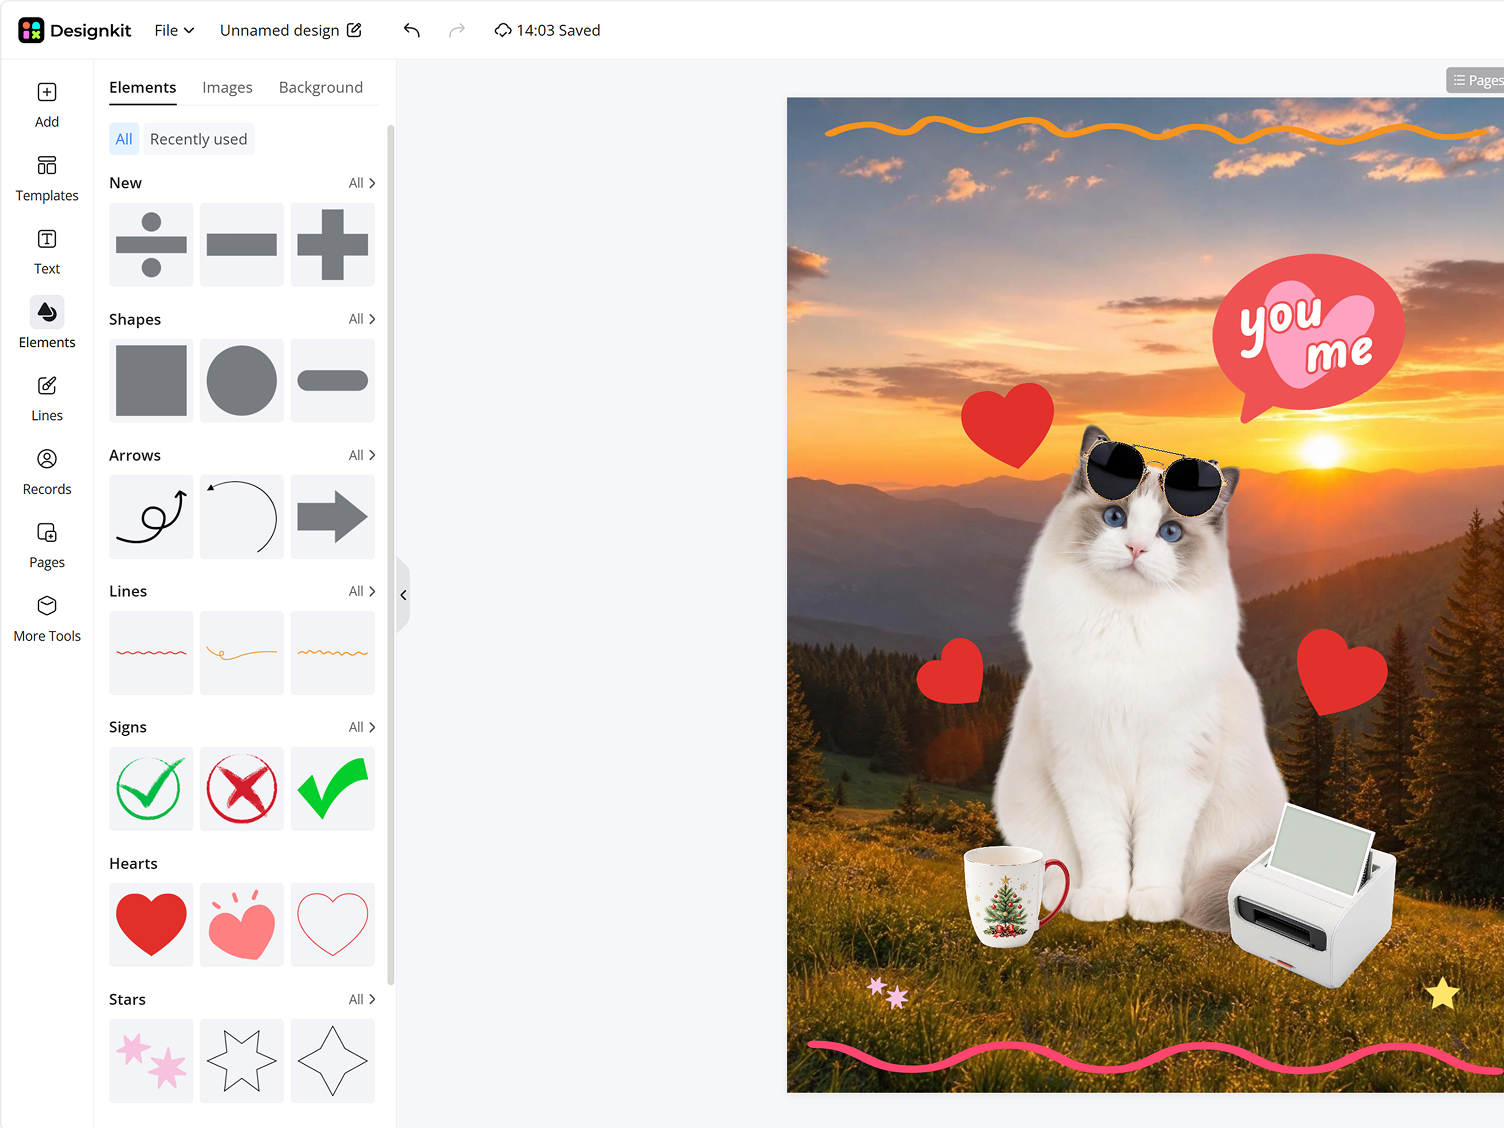Image resolution: width=1504 pixels, height=1128 pixels.
Task: Insert the red wavy line
Action: pos(151,653)
